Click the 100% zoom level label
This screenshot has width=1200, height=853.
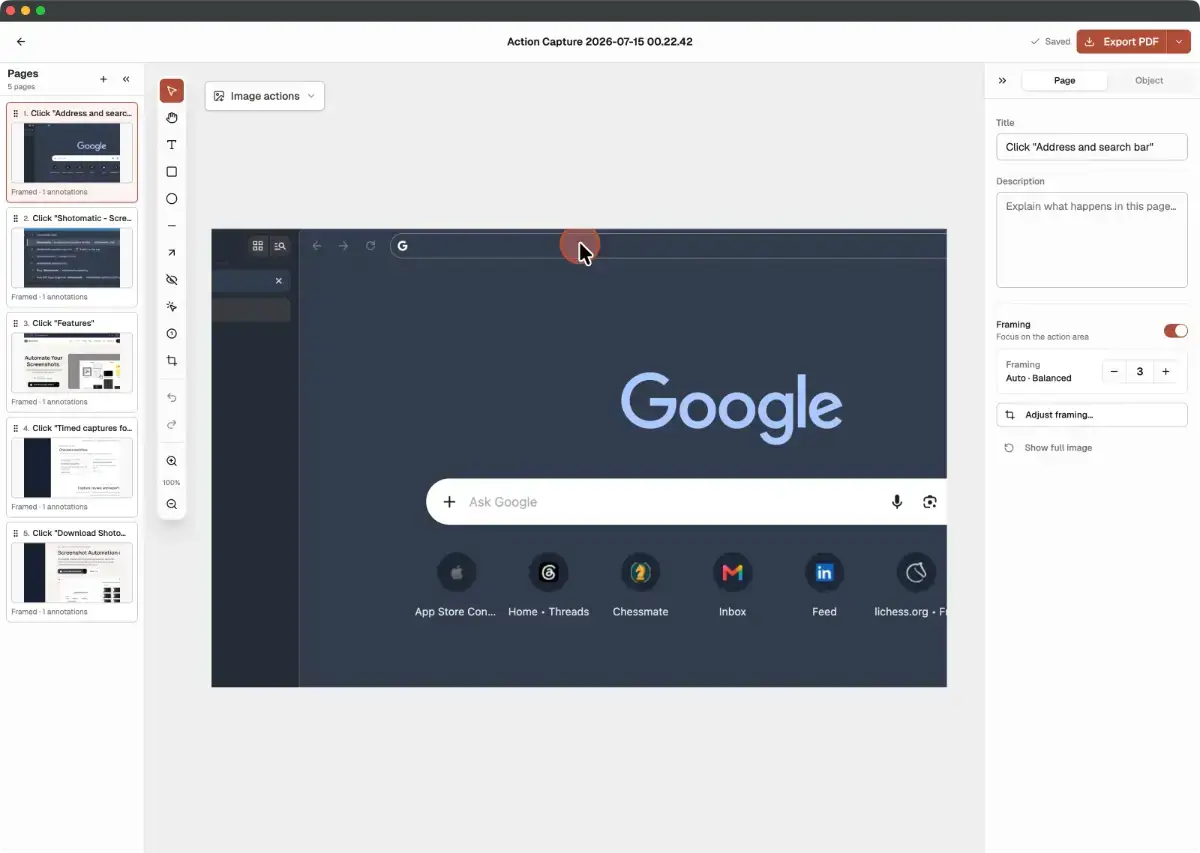(x=172, y=483)
